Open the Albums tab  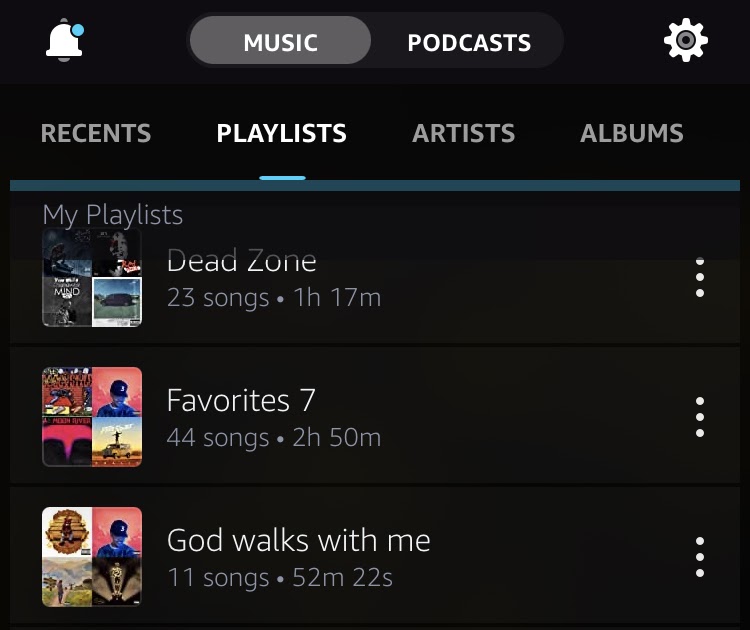tap(632, 134)
